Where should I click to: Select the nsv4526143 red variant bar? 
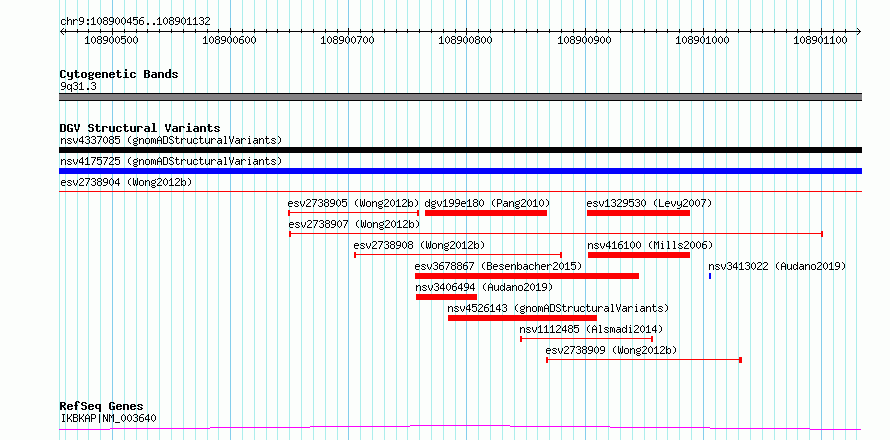[522, 318]
